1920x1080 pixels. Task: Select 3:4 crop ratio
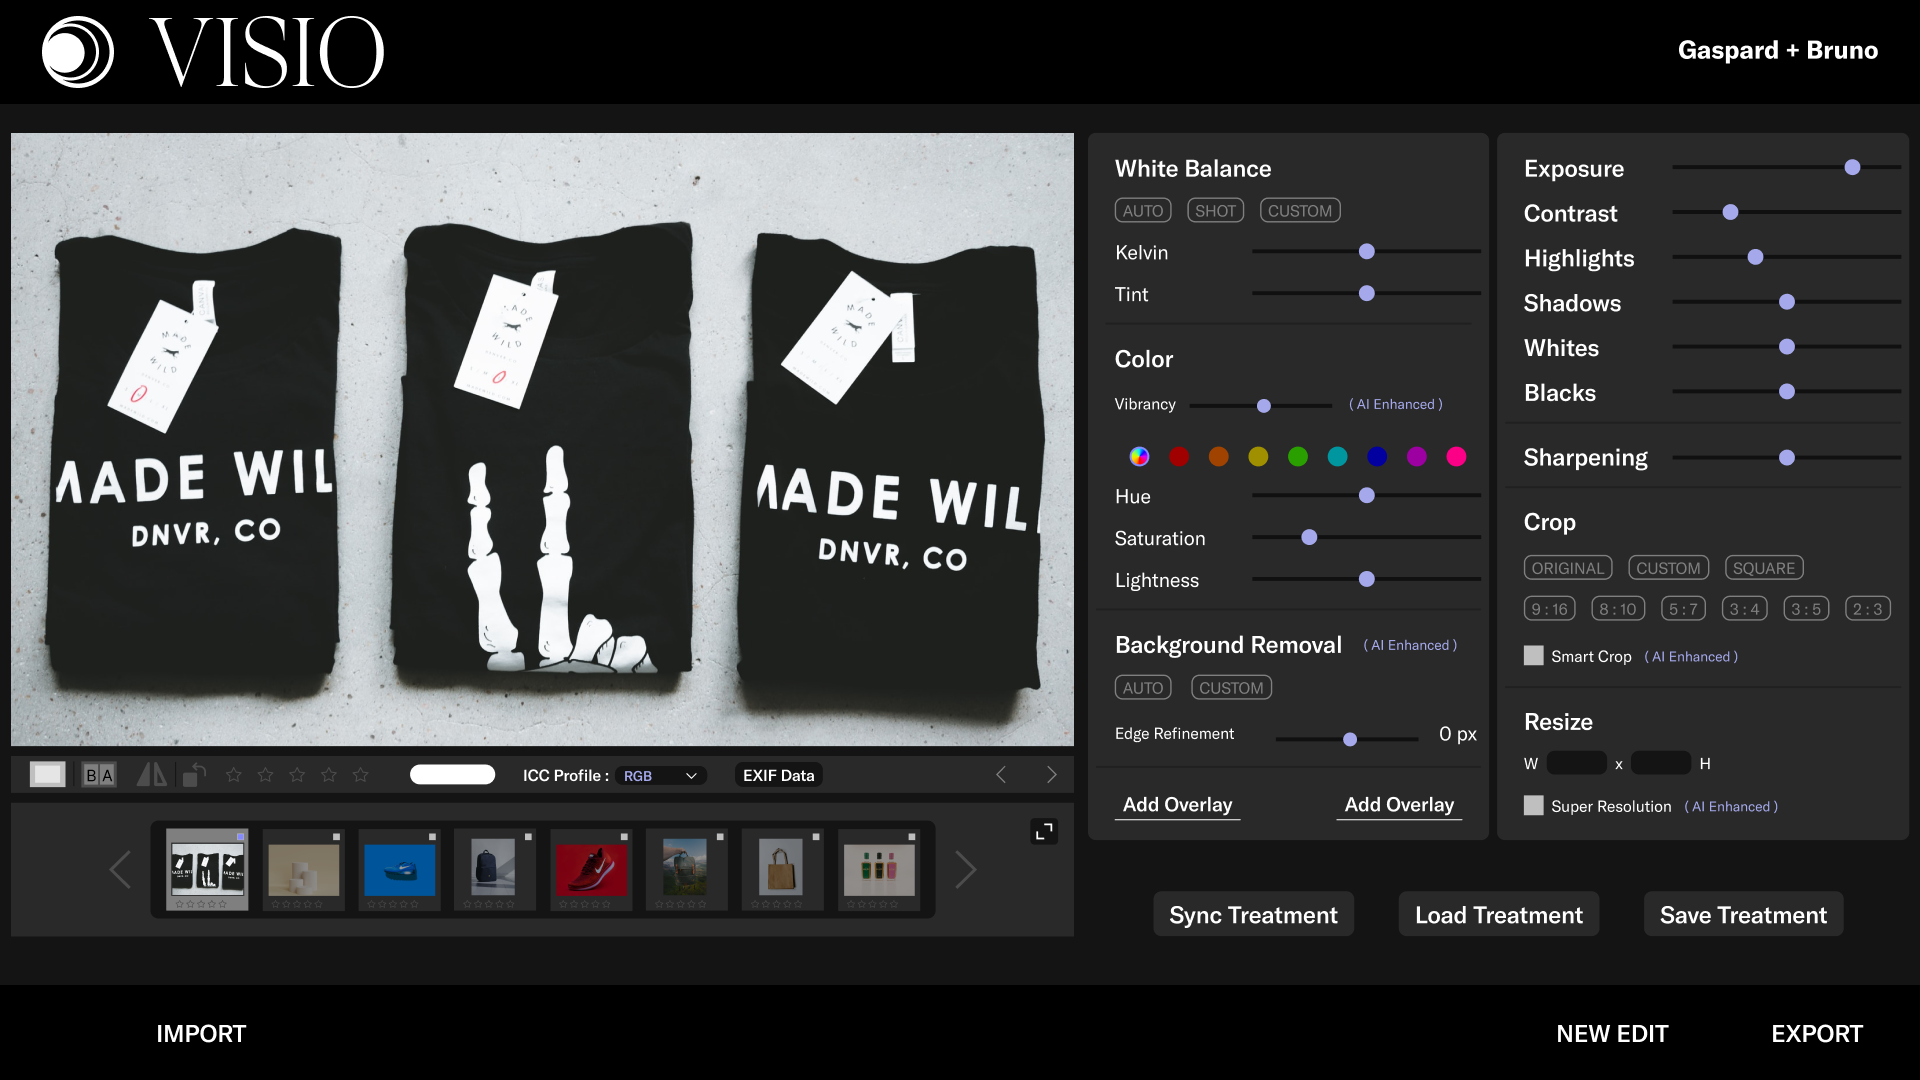tap(1745, 609)
